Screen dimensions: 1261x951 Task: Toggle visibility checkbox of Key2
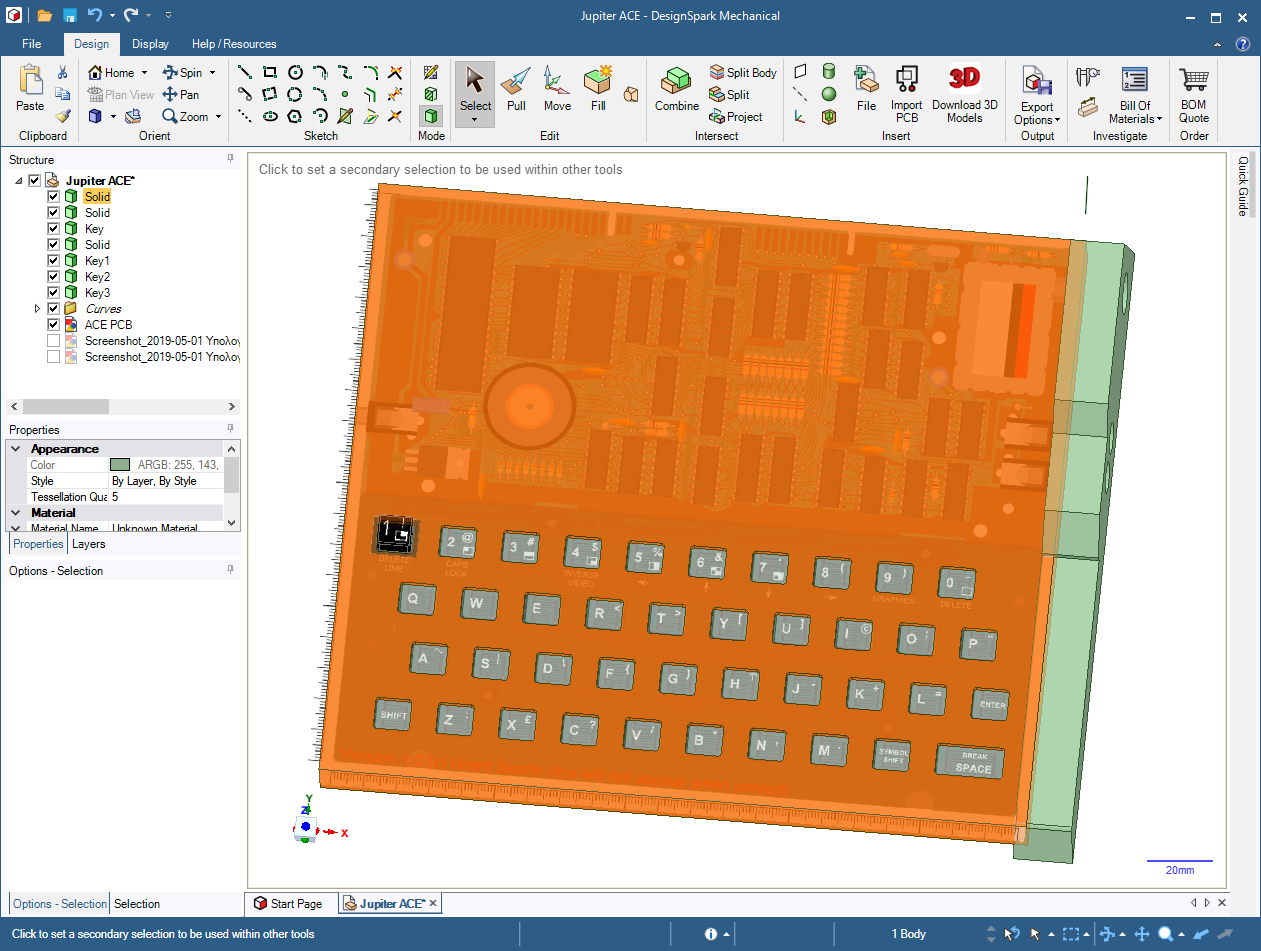(54, 276)
